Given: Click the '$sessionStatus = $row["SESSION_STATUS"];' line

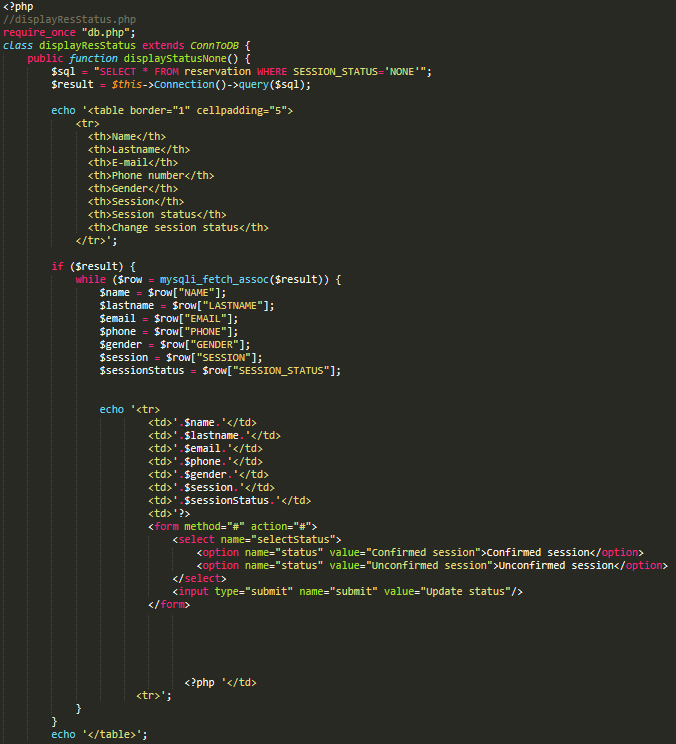Looking at the screenshot, I should tap(220, 371).
